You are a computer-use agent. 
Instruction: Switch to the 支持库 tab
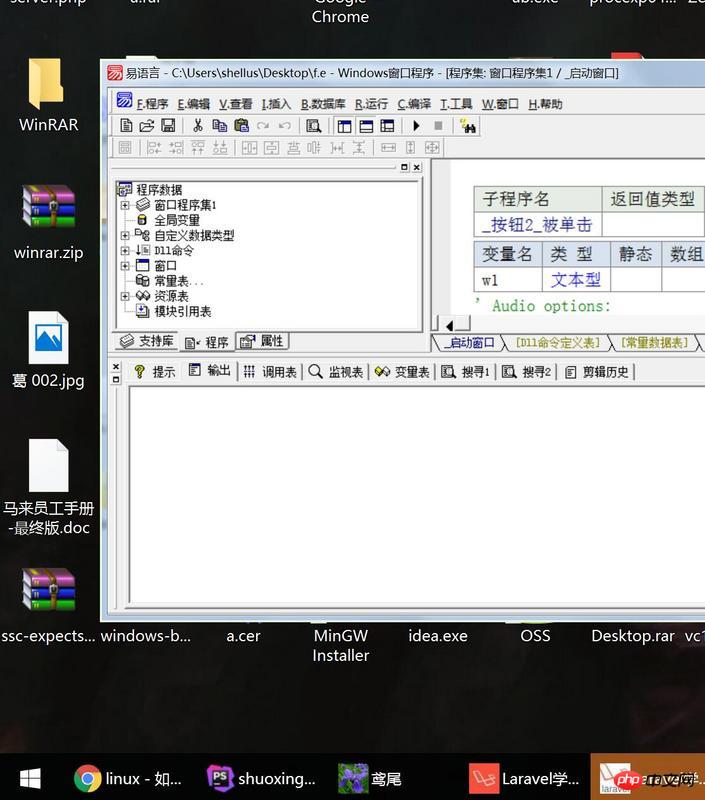point(147,342)
